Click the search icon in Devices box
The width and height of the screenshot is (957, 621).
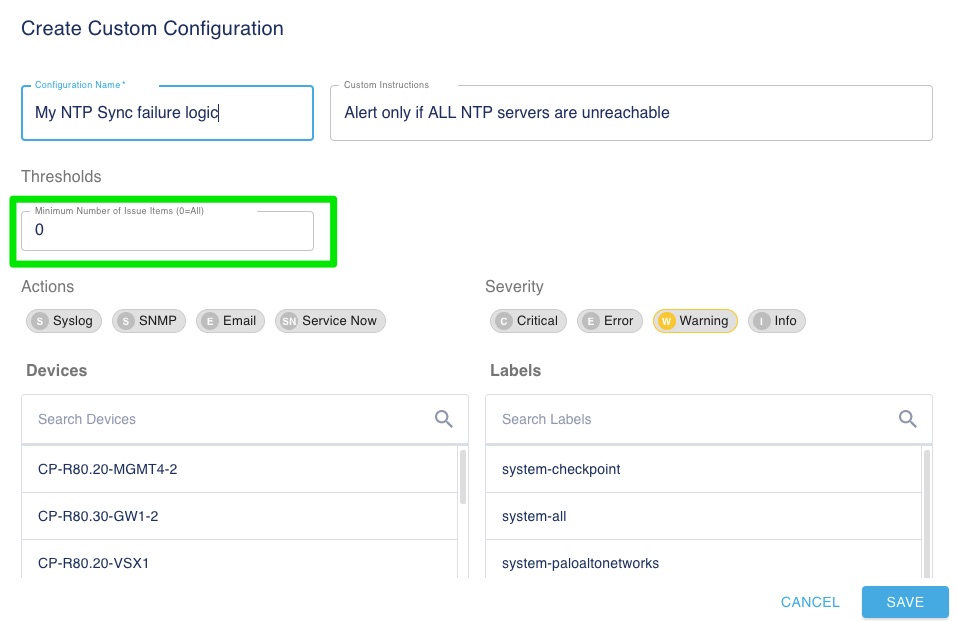444,419
